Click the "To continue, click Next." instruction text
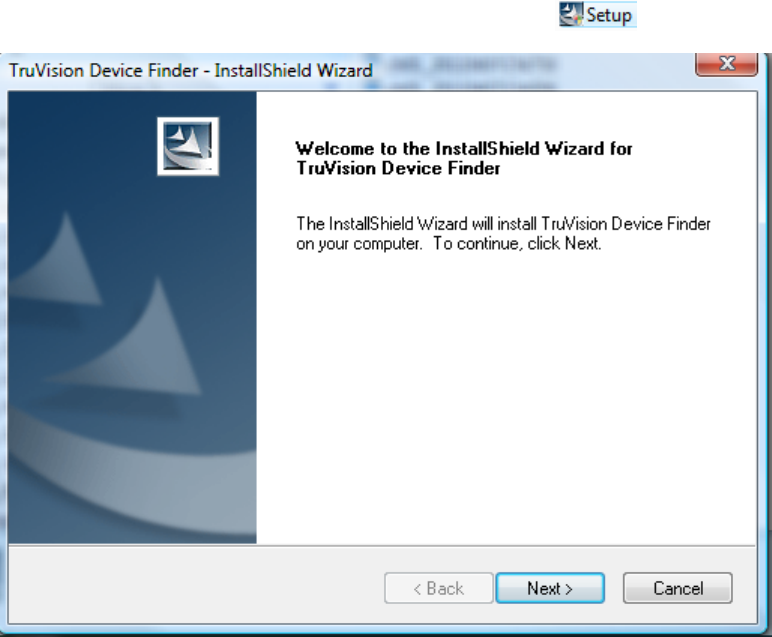 tap(517, 244)
